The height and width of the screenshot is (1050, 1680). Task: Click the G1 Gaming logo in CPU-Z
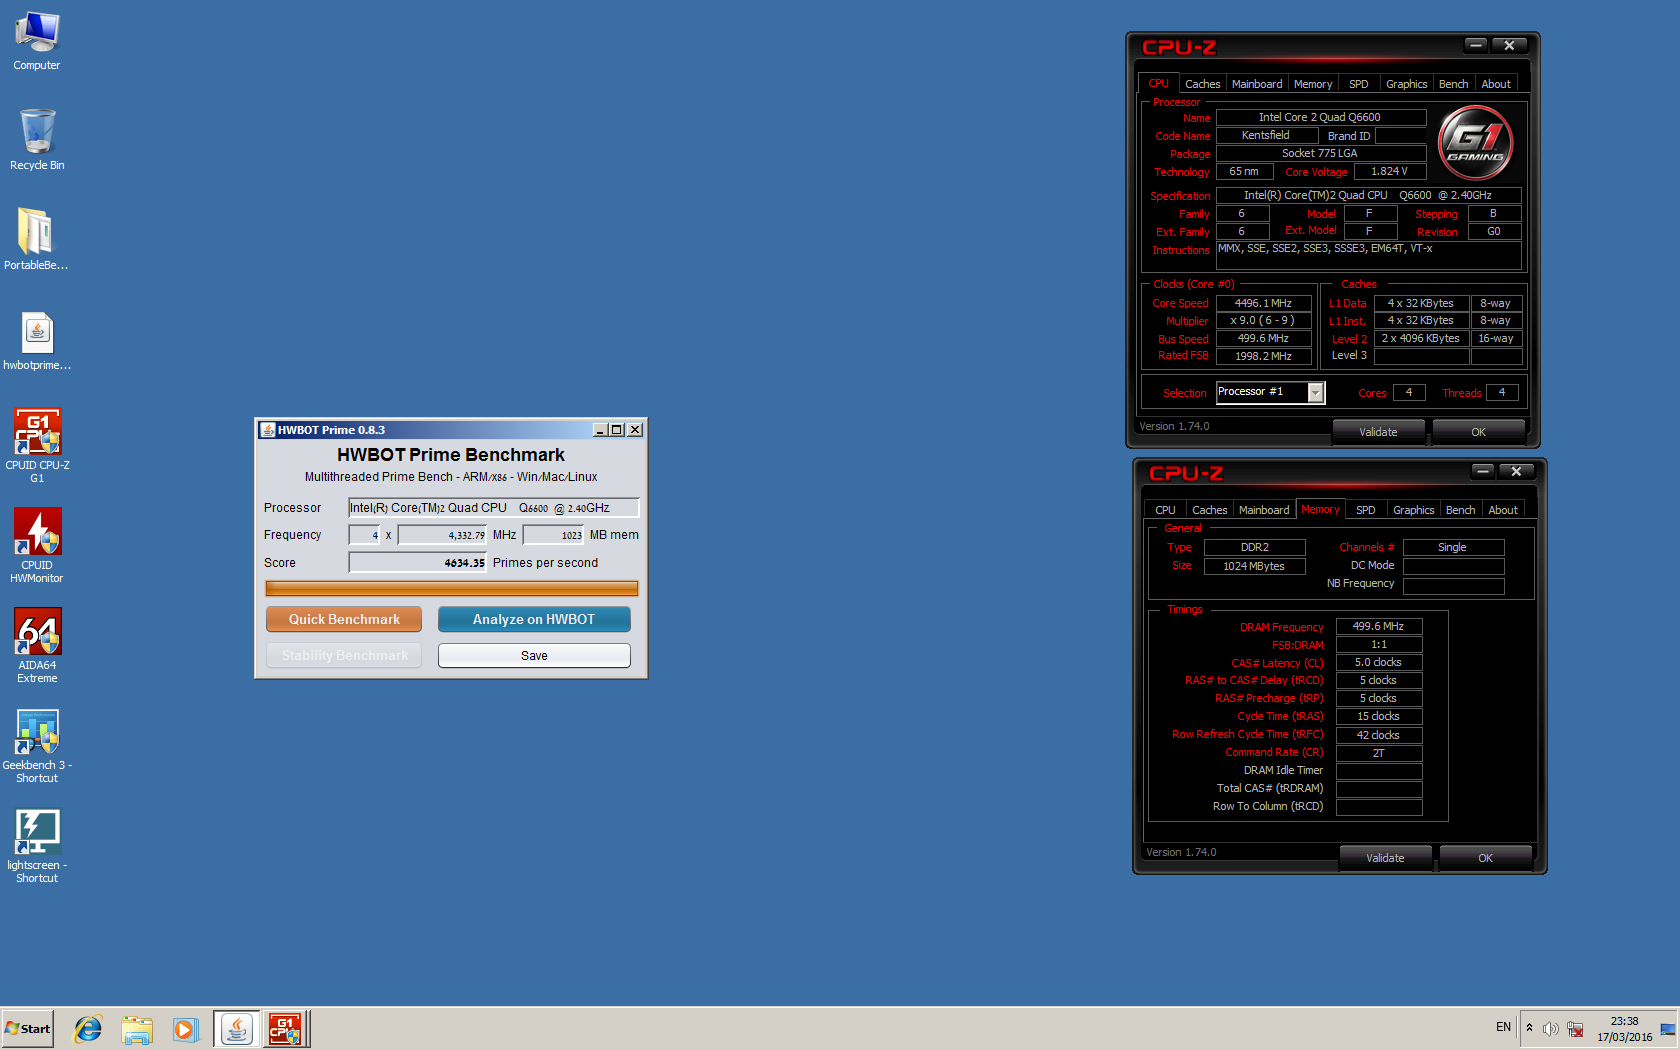[1476, 142]
